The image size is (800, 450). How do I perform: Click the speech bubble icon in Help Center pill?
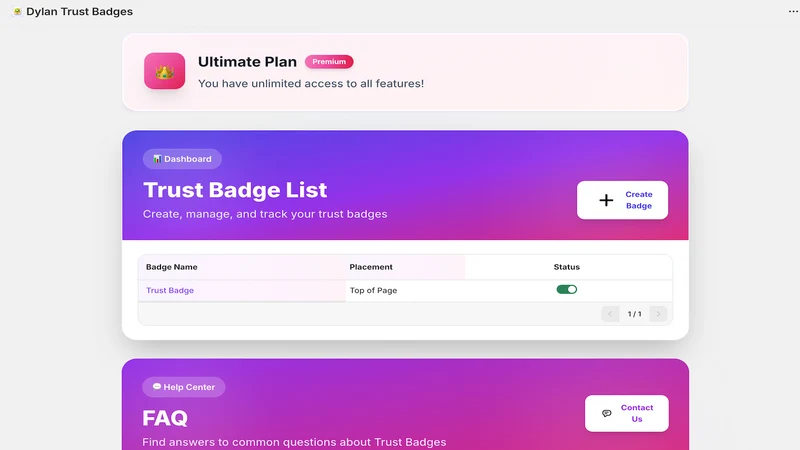coord(157,387)
